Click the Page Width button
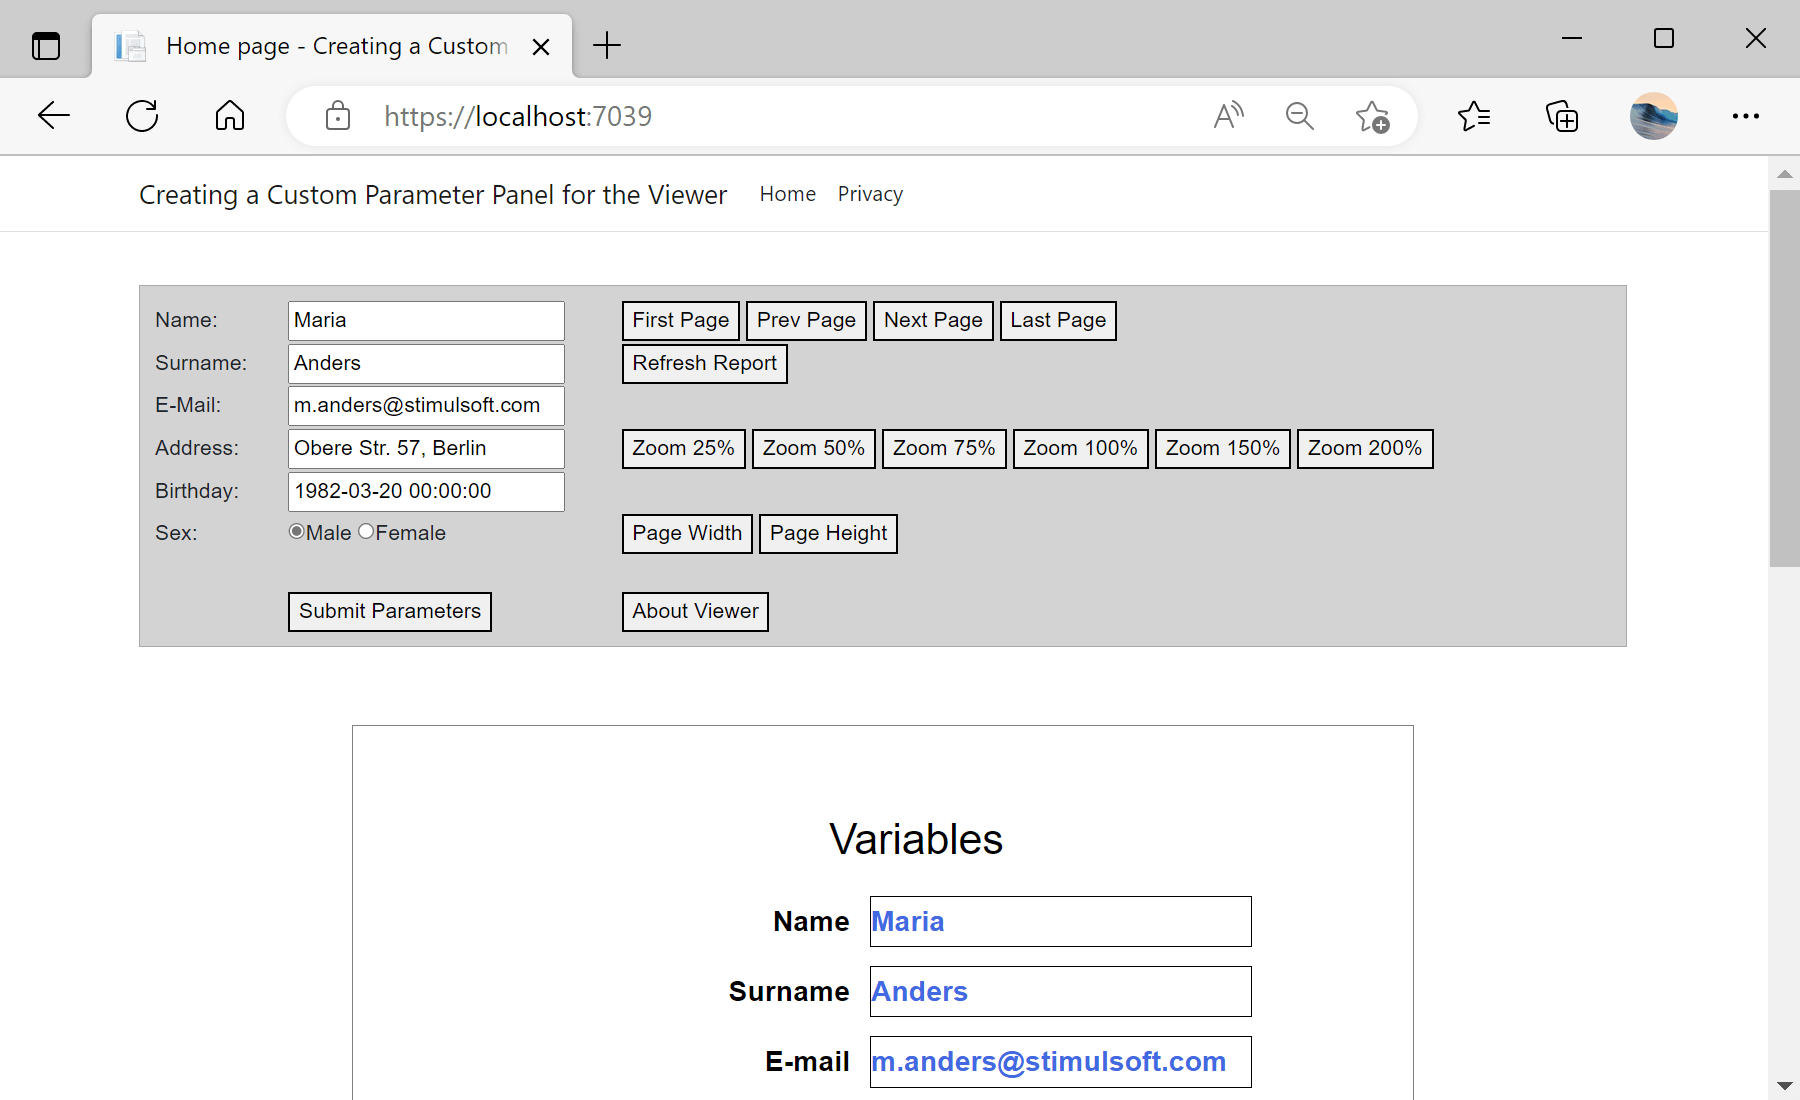Screen dimensions: 1800x1100 tap(686, 533)
